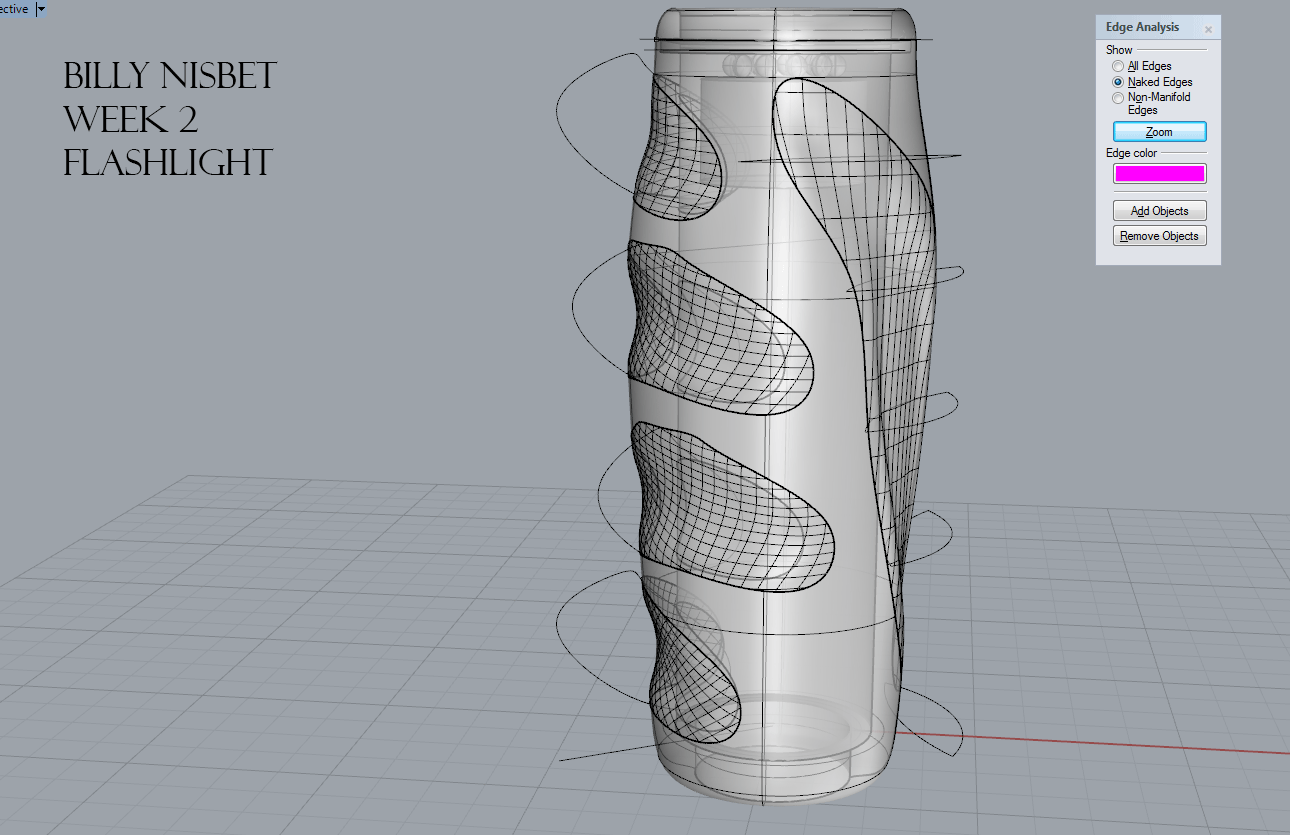Open the magenta Edge color swatch

tap(1159, 173)
